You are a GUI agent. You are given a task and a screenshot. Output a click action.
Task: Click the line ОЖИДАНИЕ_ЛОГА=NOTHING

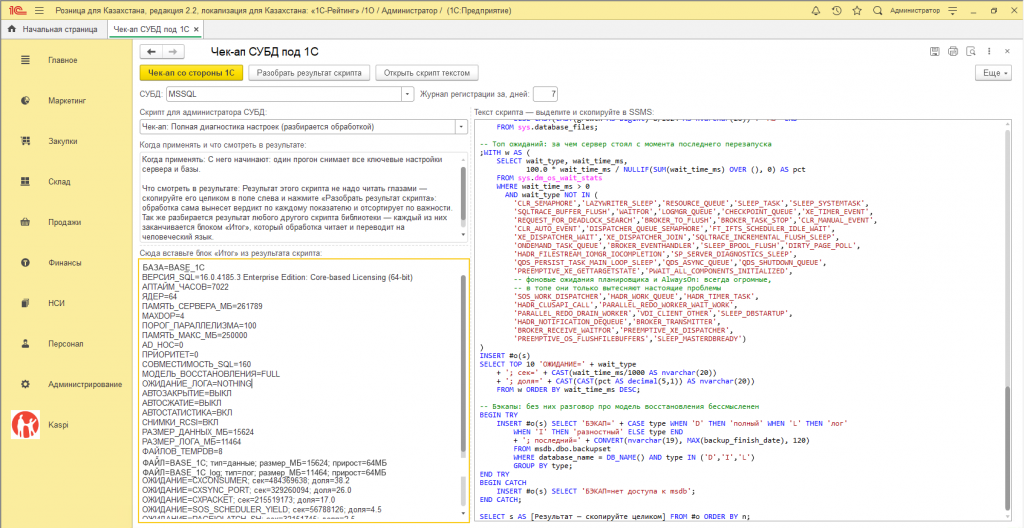(x=197, y=384)
